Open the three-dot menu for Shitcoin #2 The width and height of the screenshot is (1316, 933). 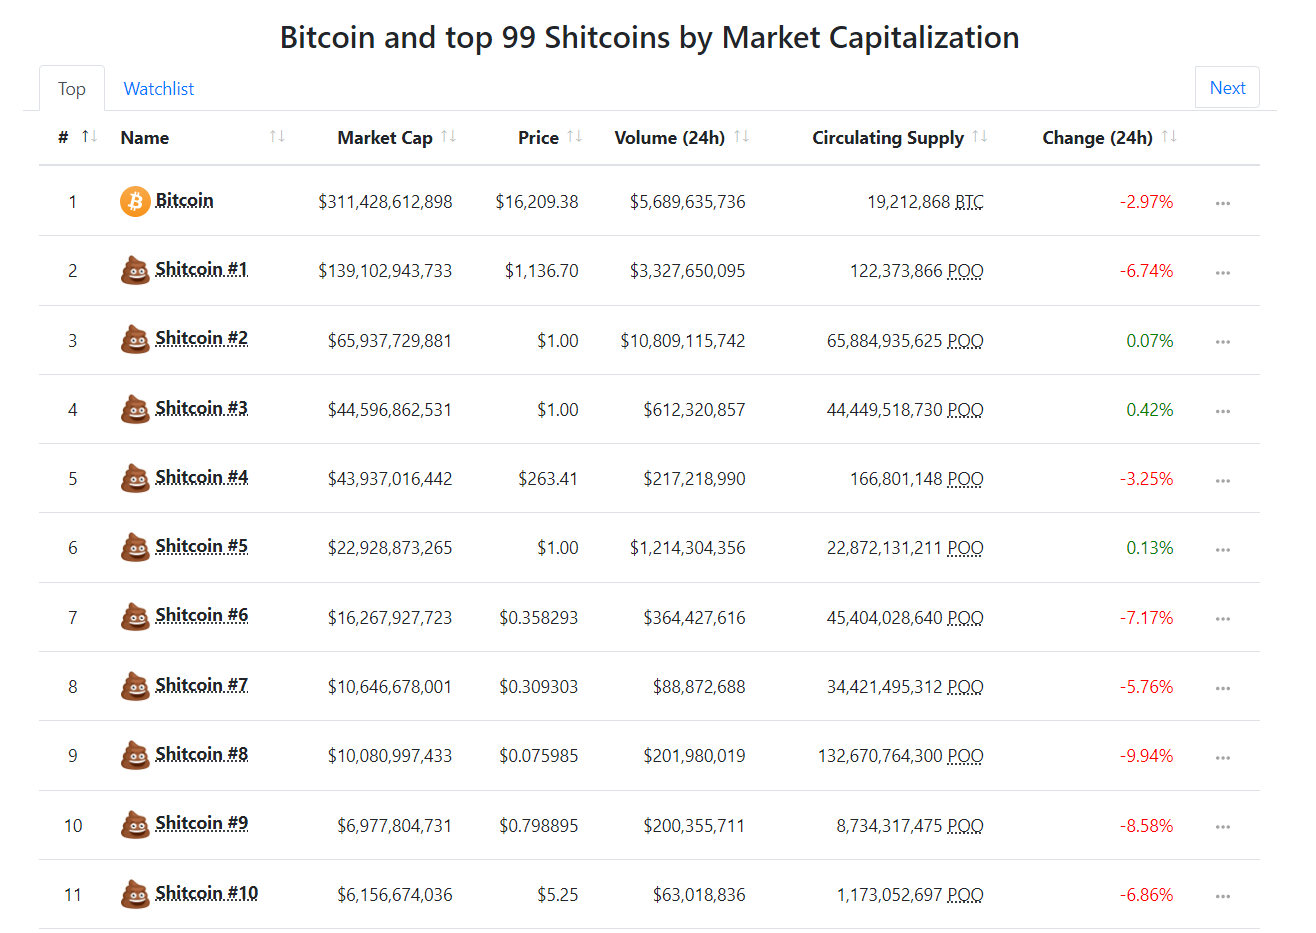[1222, 342]
